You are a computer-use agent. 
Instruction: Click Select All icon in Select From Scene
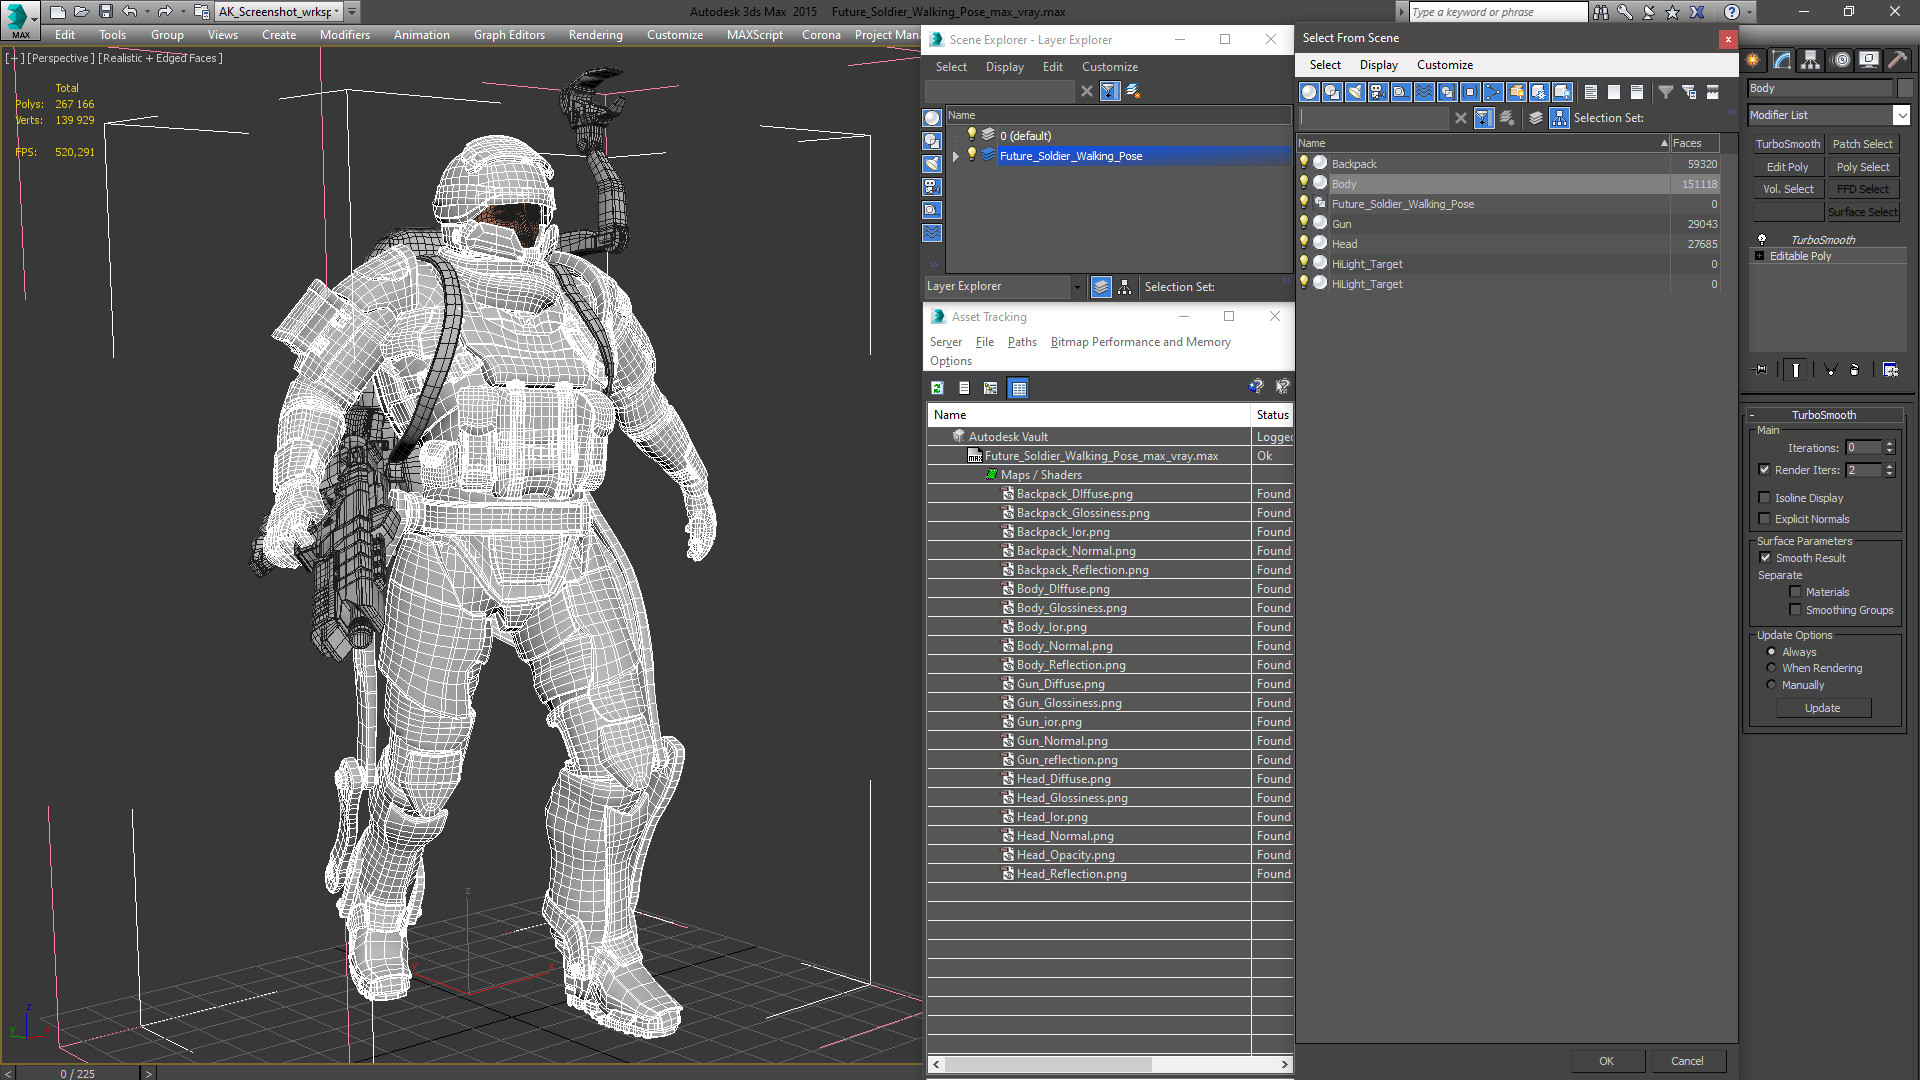[1591, 92]
